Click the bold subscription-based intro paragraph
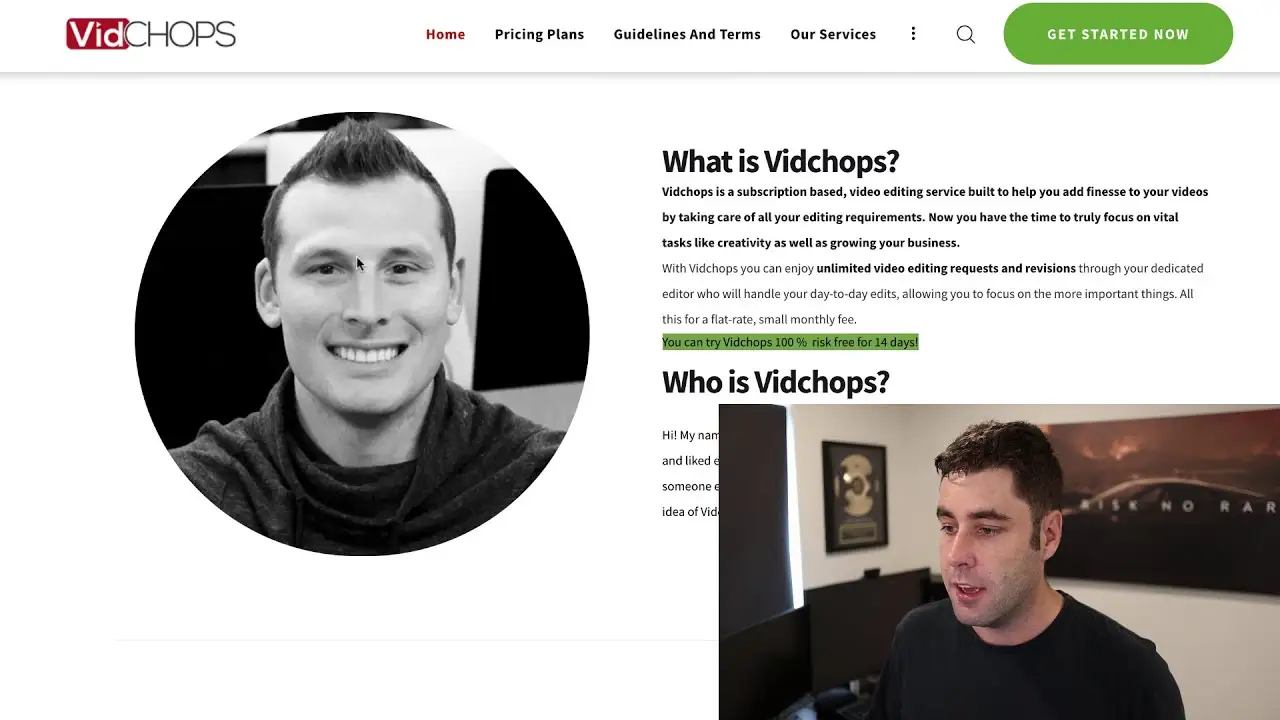This screenshot has width=1280, height=720. (934, 217)
